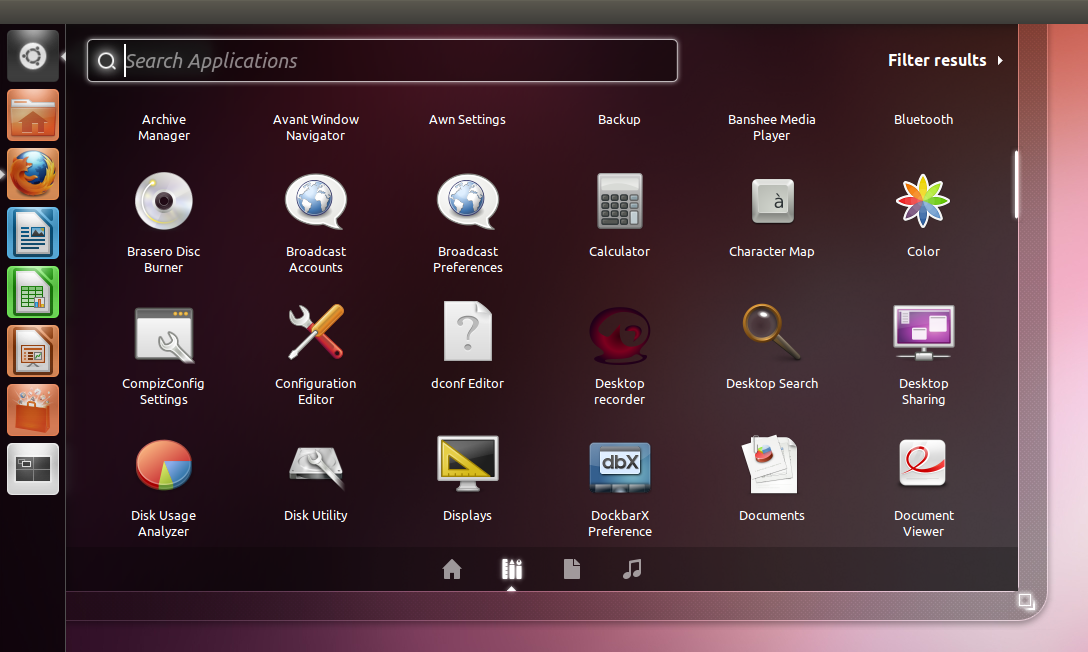The width and height of the screenshot is (1088, 652).
Task: Switch to the Music lens
Action: (632, 569)
